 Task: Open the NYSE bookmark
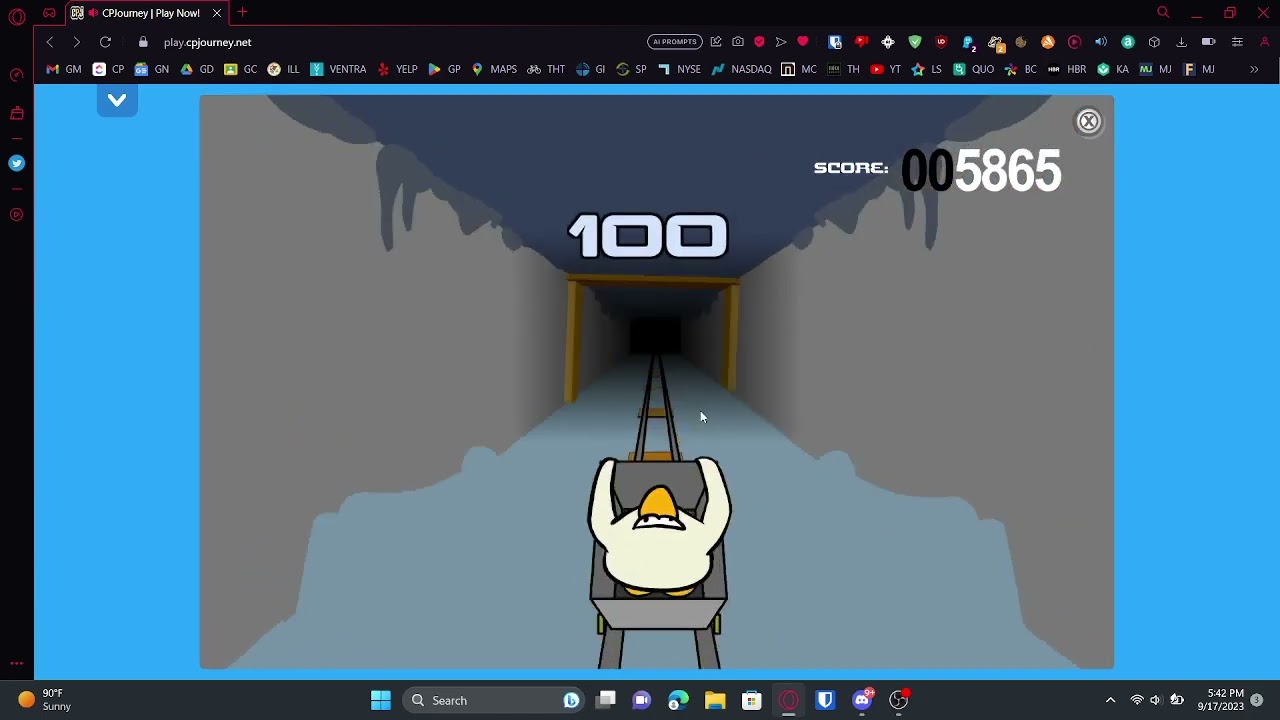click(x=679, y=69)
